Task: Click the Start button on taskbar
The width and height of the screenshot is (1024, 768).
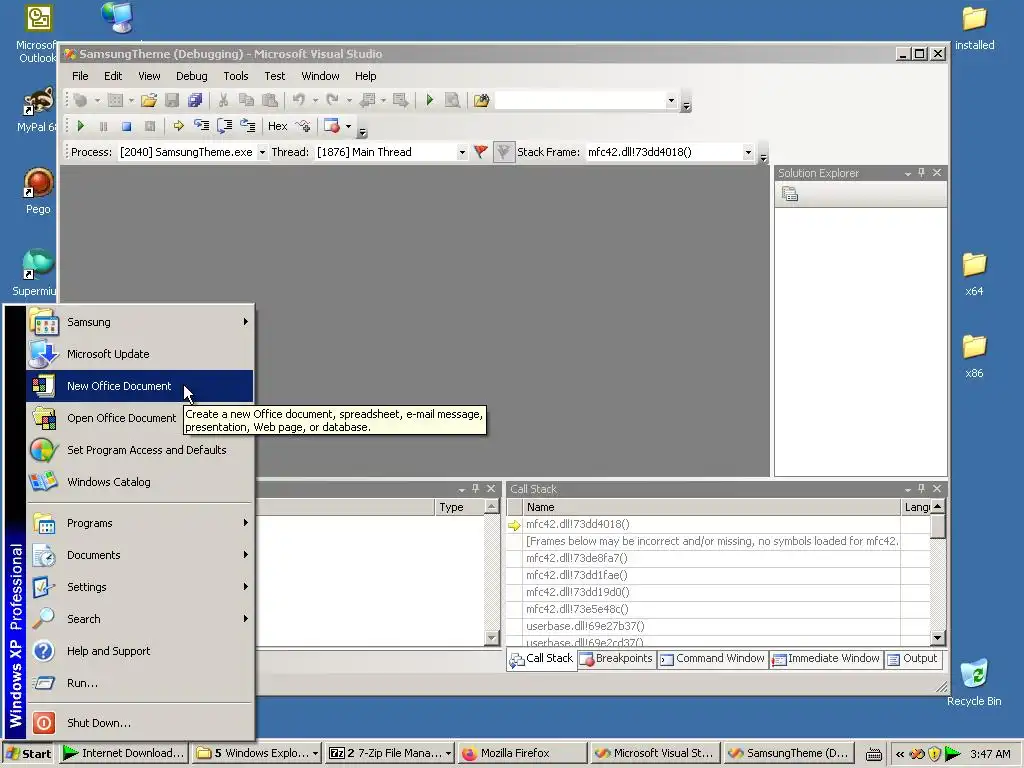Action: 29,754
